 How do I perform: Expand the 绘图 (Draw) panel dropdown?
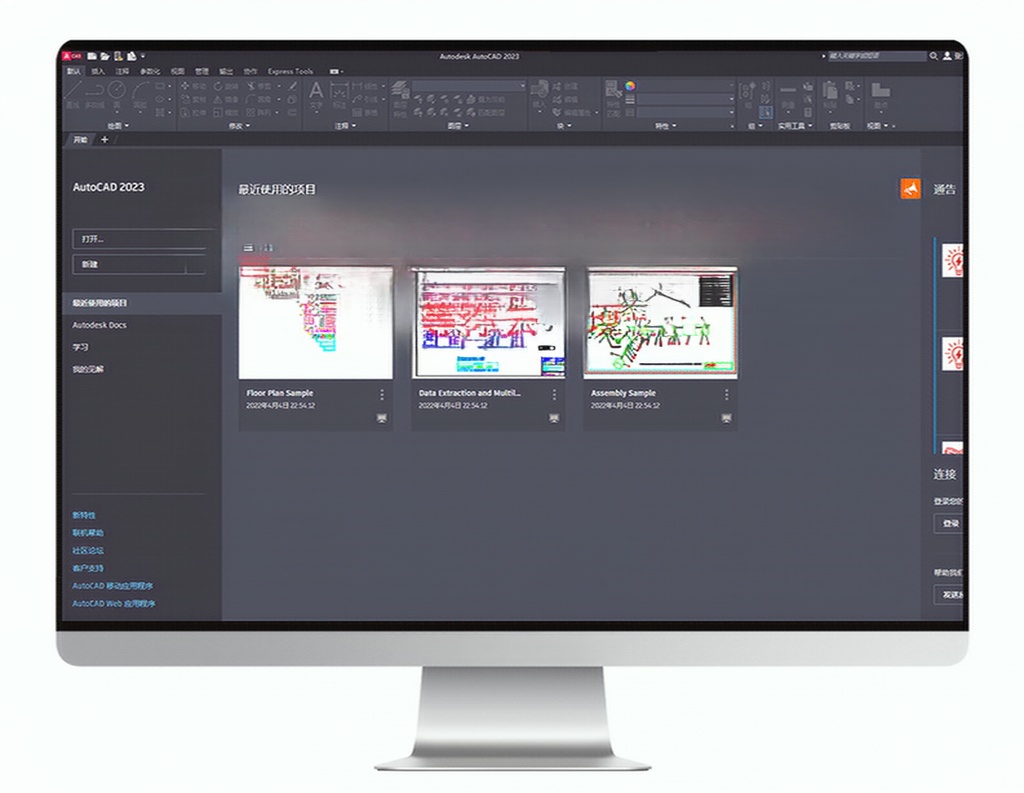tap(118, 125)
